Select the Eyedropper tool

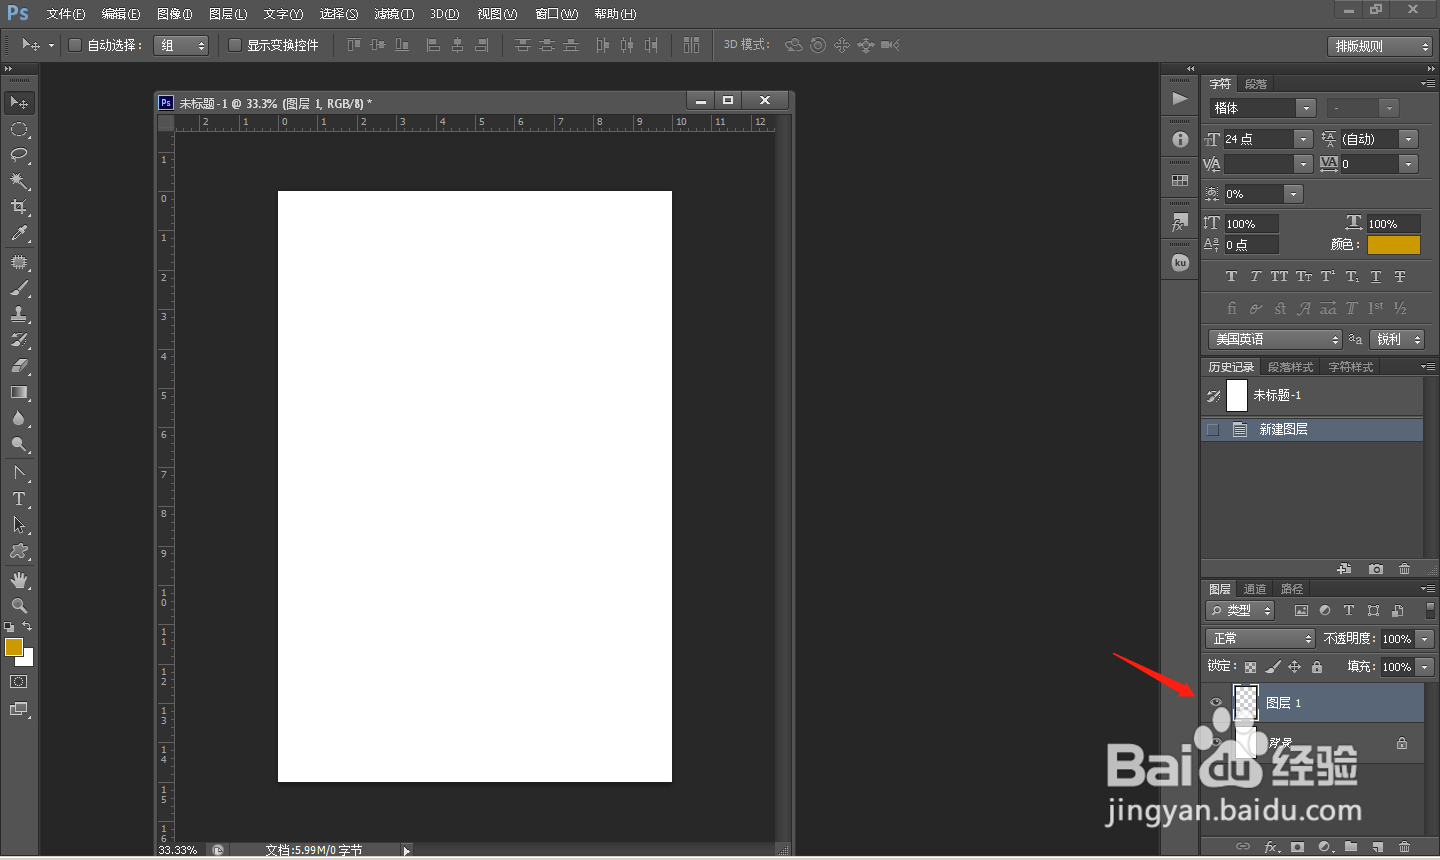point(19,234)
